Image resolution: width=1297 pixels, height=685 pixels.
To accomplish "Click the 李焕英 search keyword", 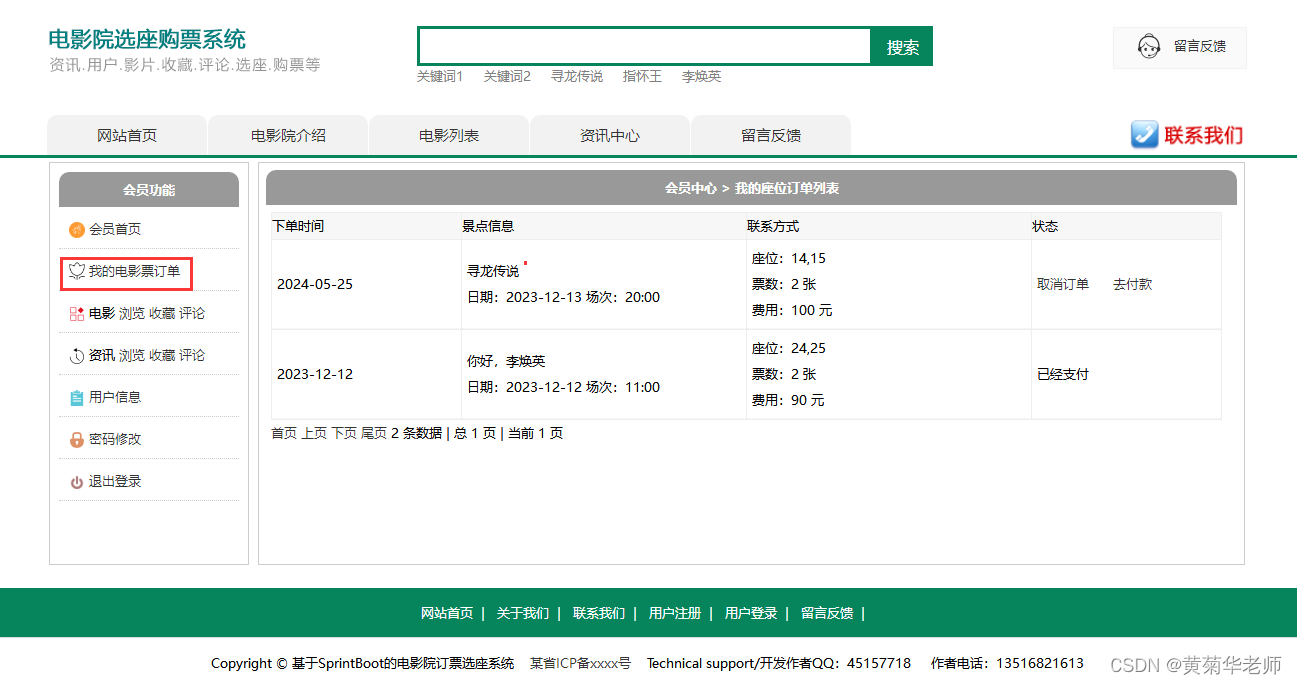I will [701, 76].
